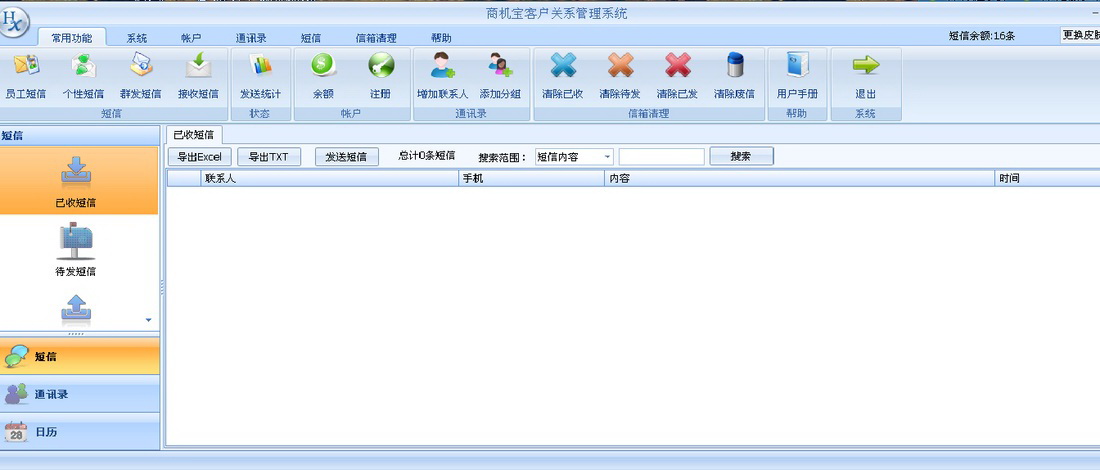Check balance with the 余额 icon

click(x=323, y=65)
